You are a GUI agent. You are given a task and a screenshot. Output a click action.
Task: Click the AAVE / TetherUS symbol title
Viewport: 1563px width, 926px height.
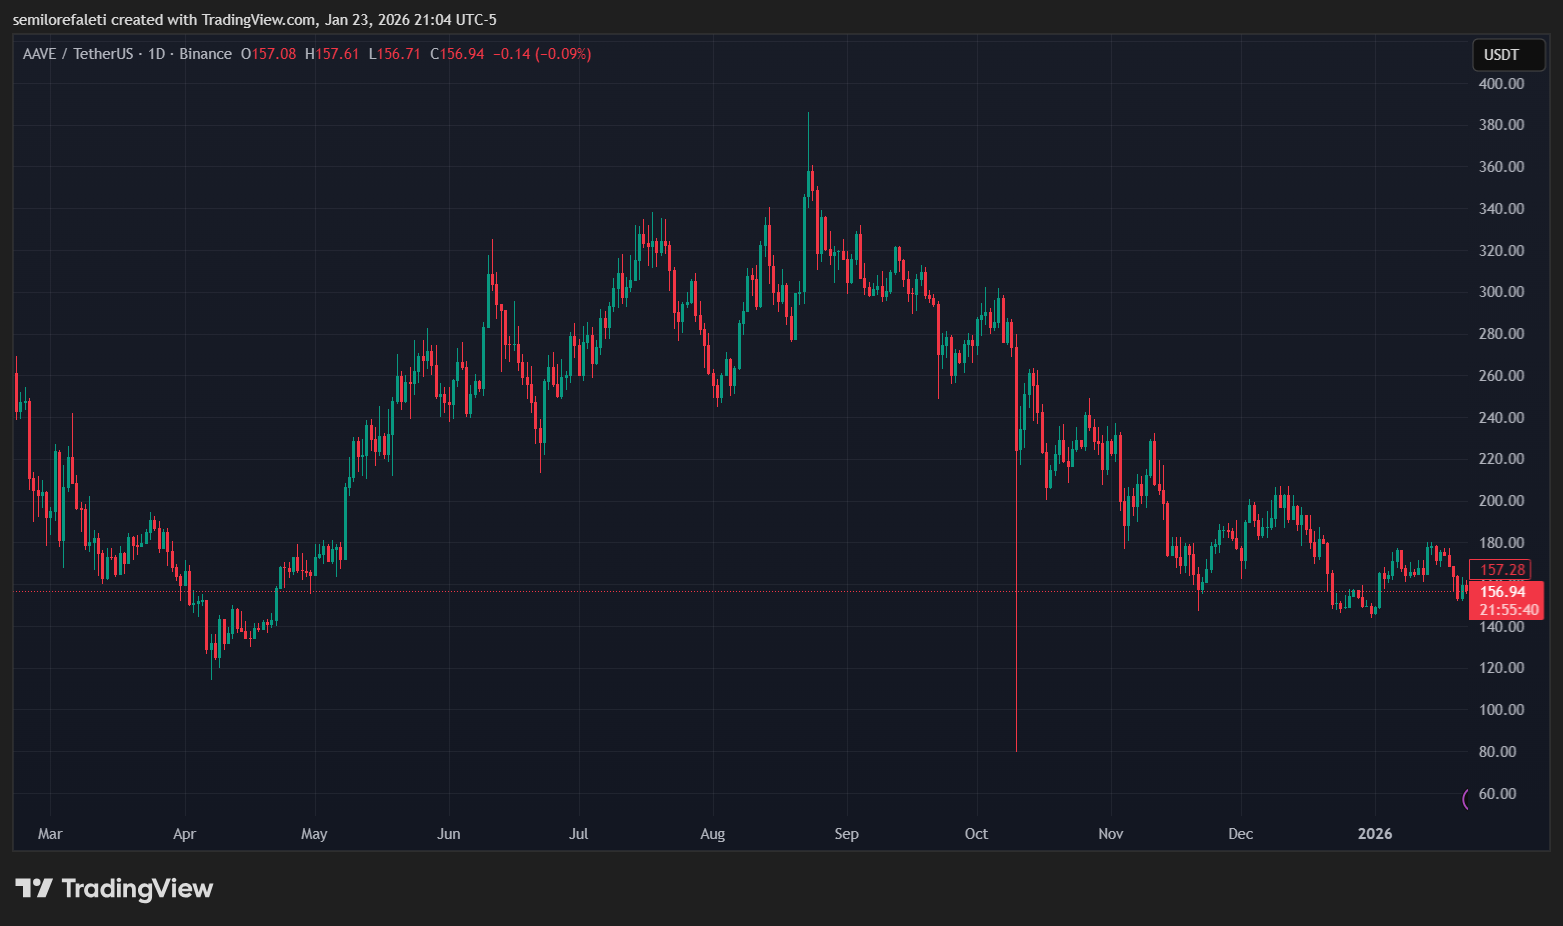tap(78, 54)
